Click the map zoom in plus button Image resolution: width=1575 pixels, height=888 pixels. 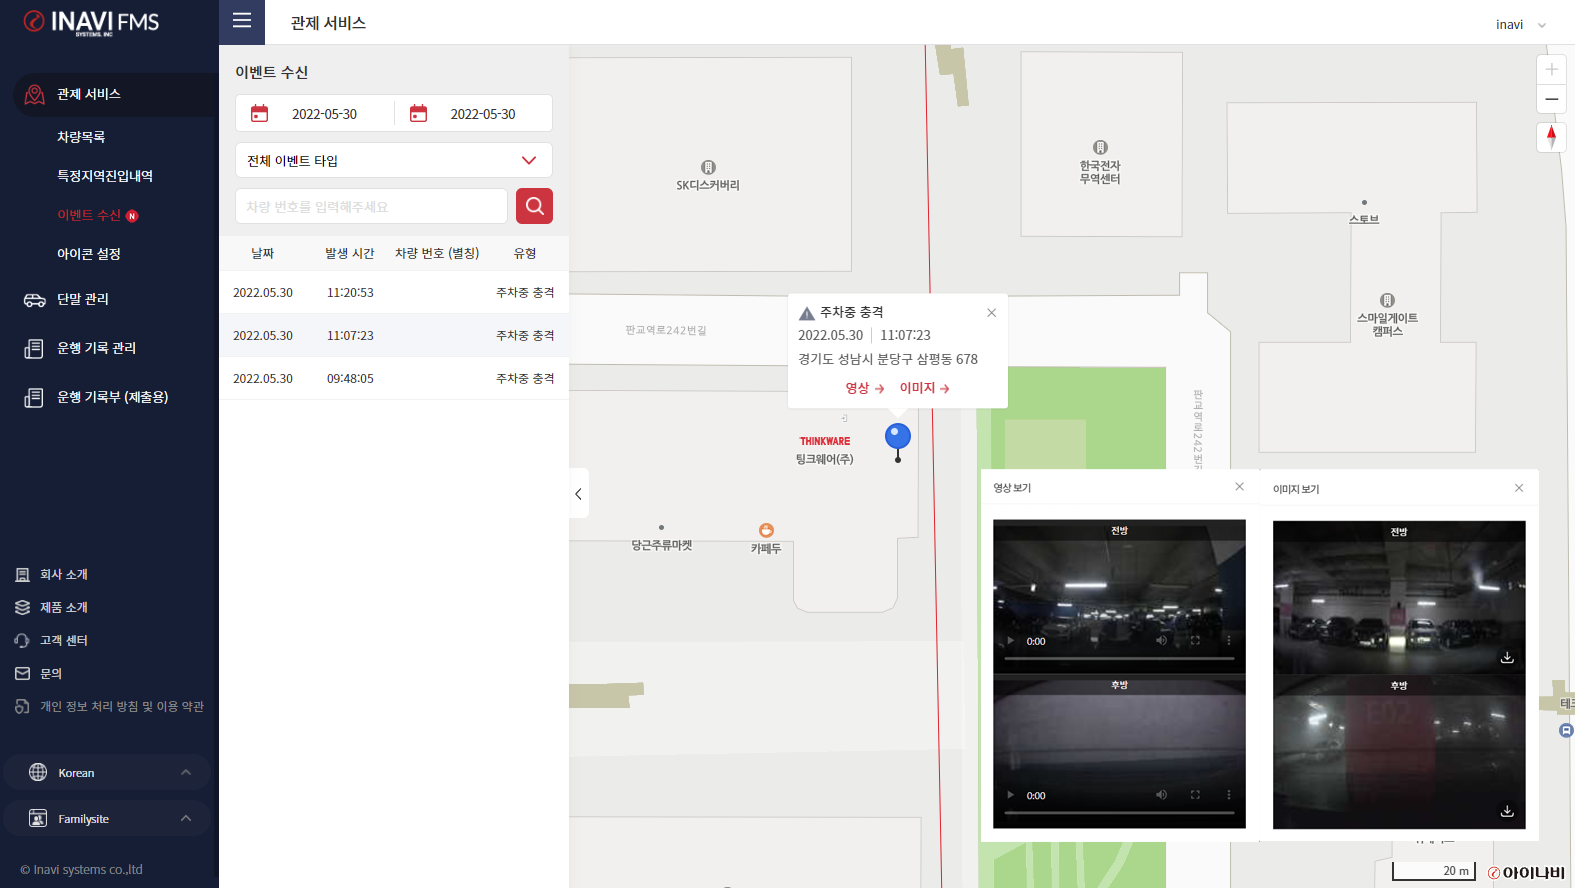pos(1551,69)
